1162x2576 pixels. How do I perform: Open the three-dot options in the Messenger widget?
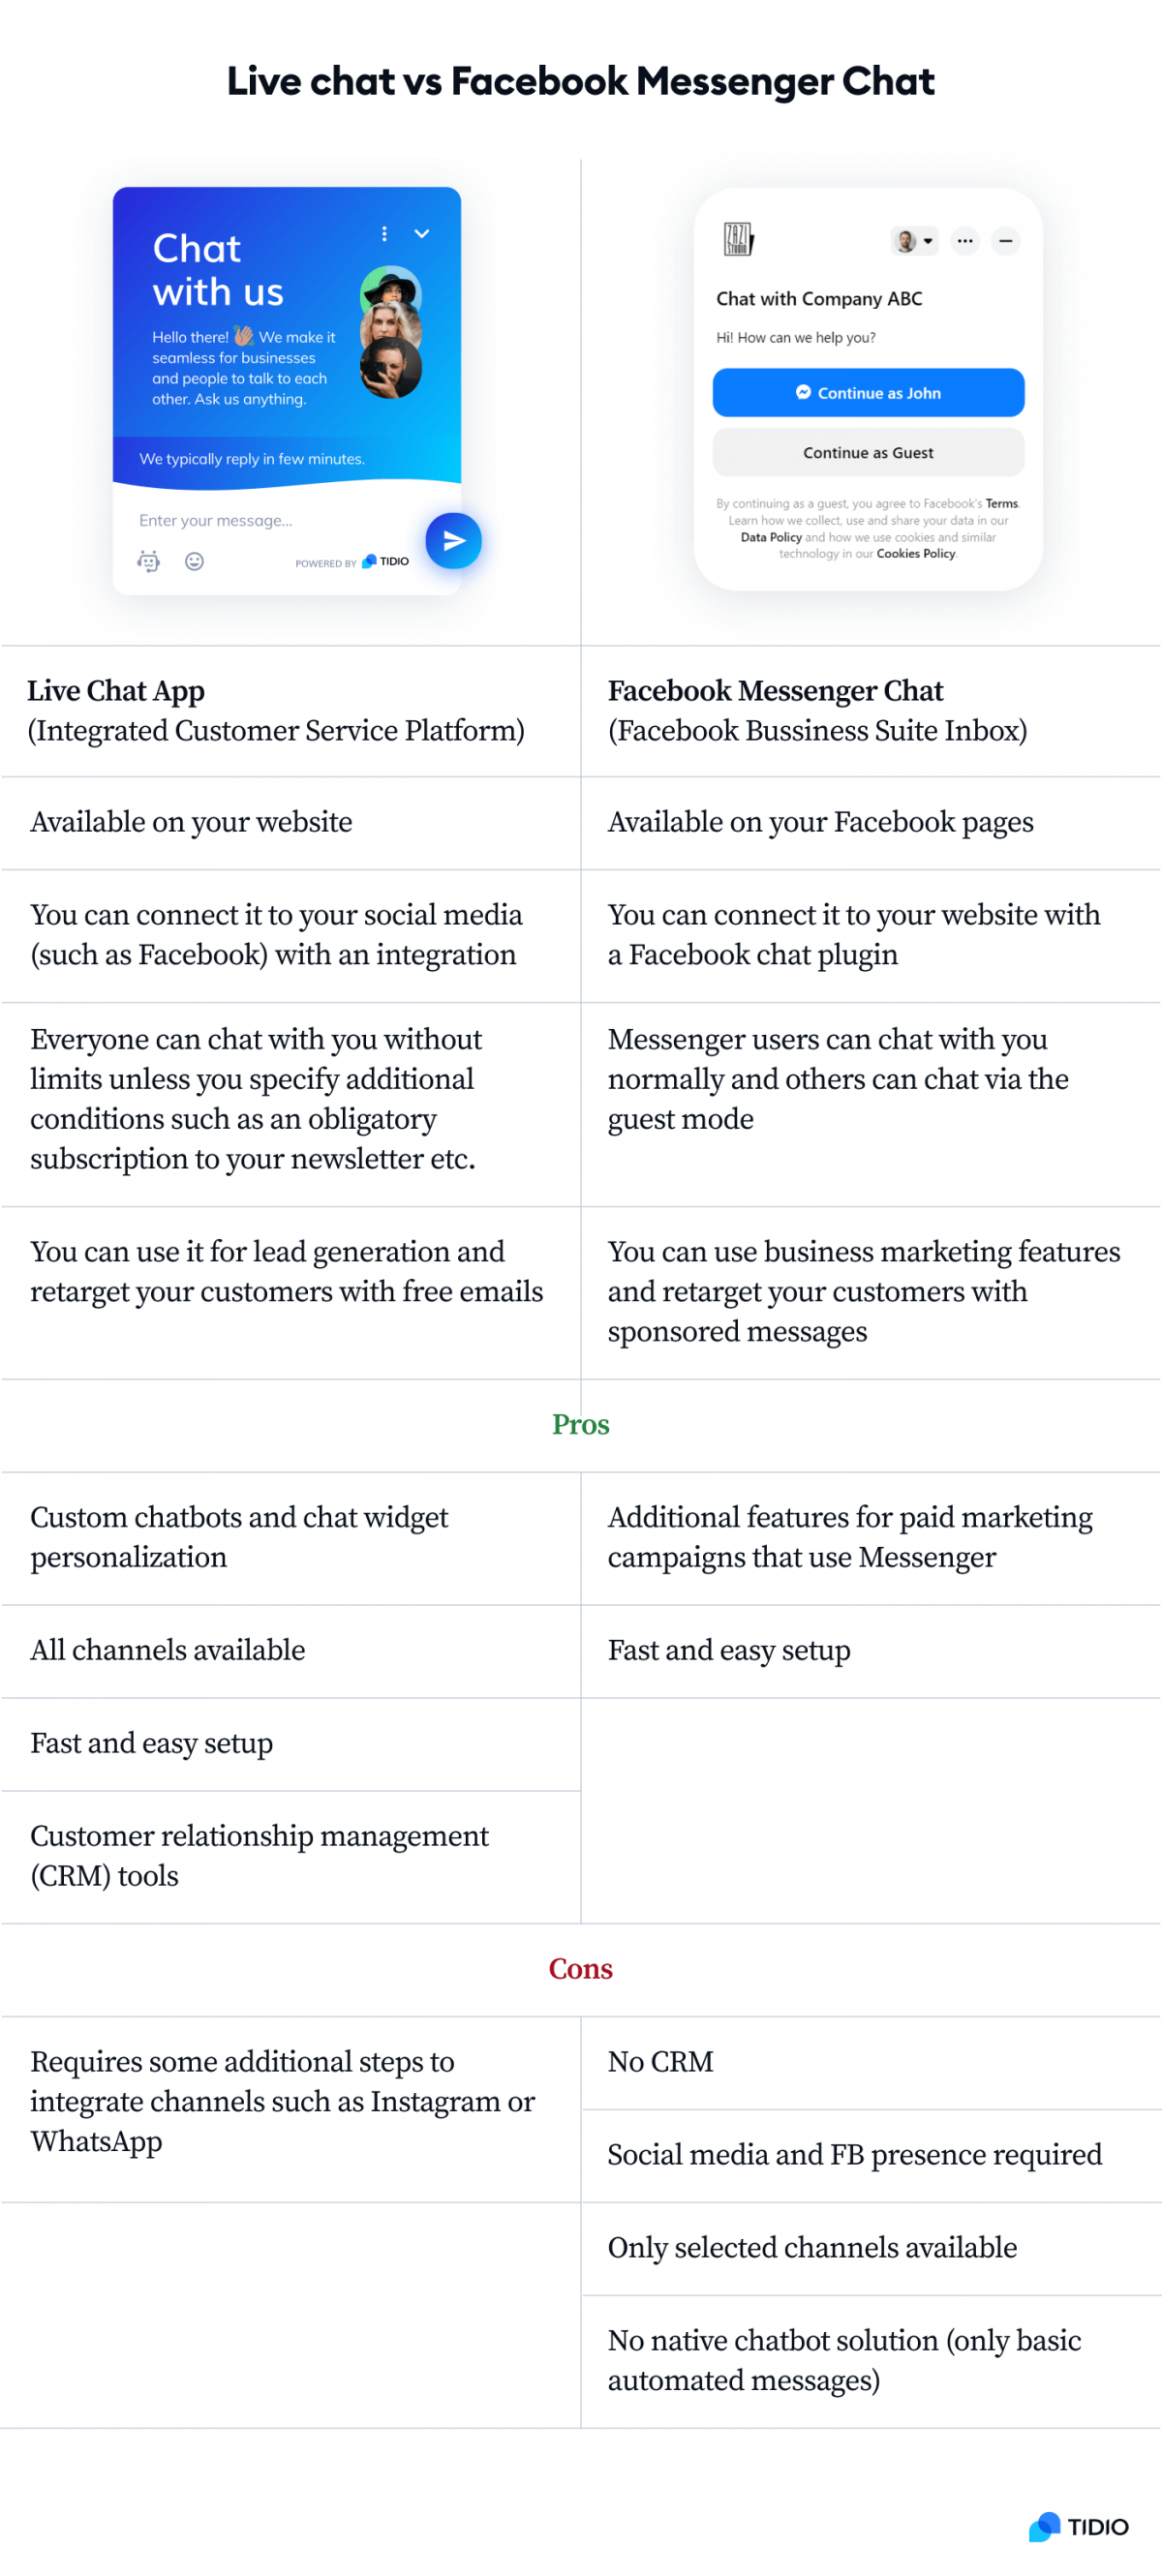pyautogui.click(x=965, y=242)
